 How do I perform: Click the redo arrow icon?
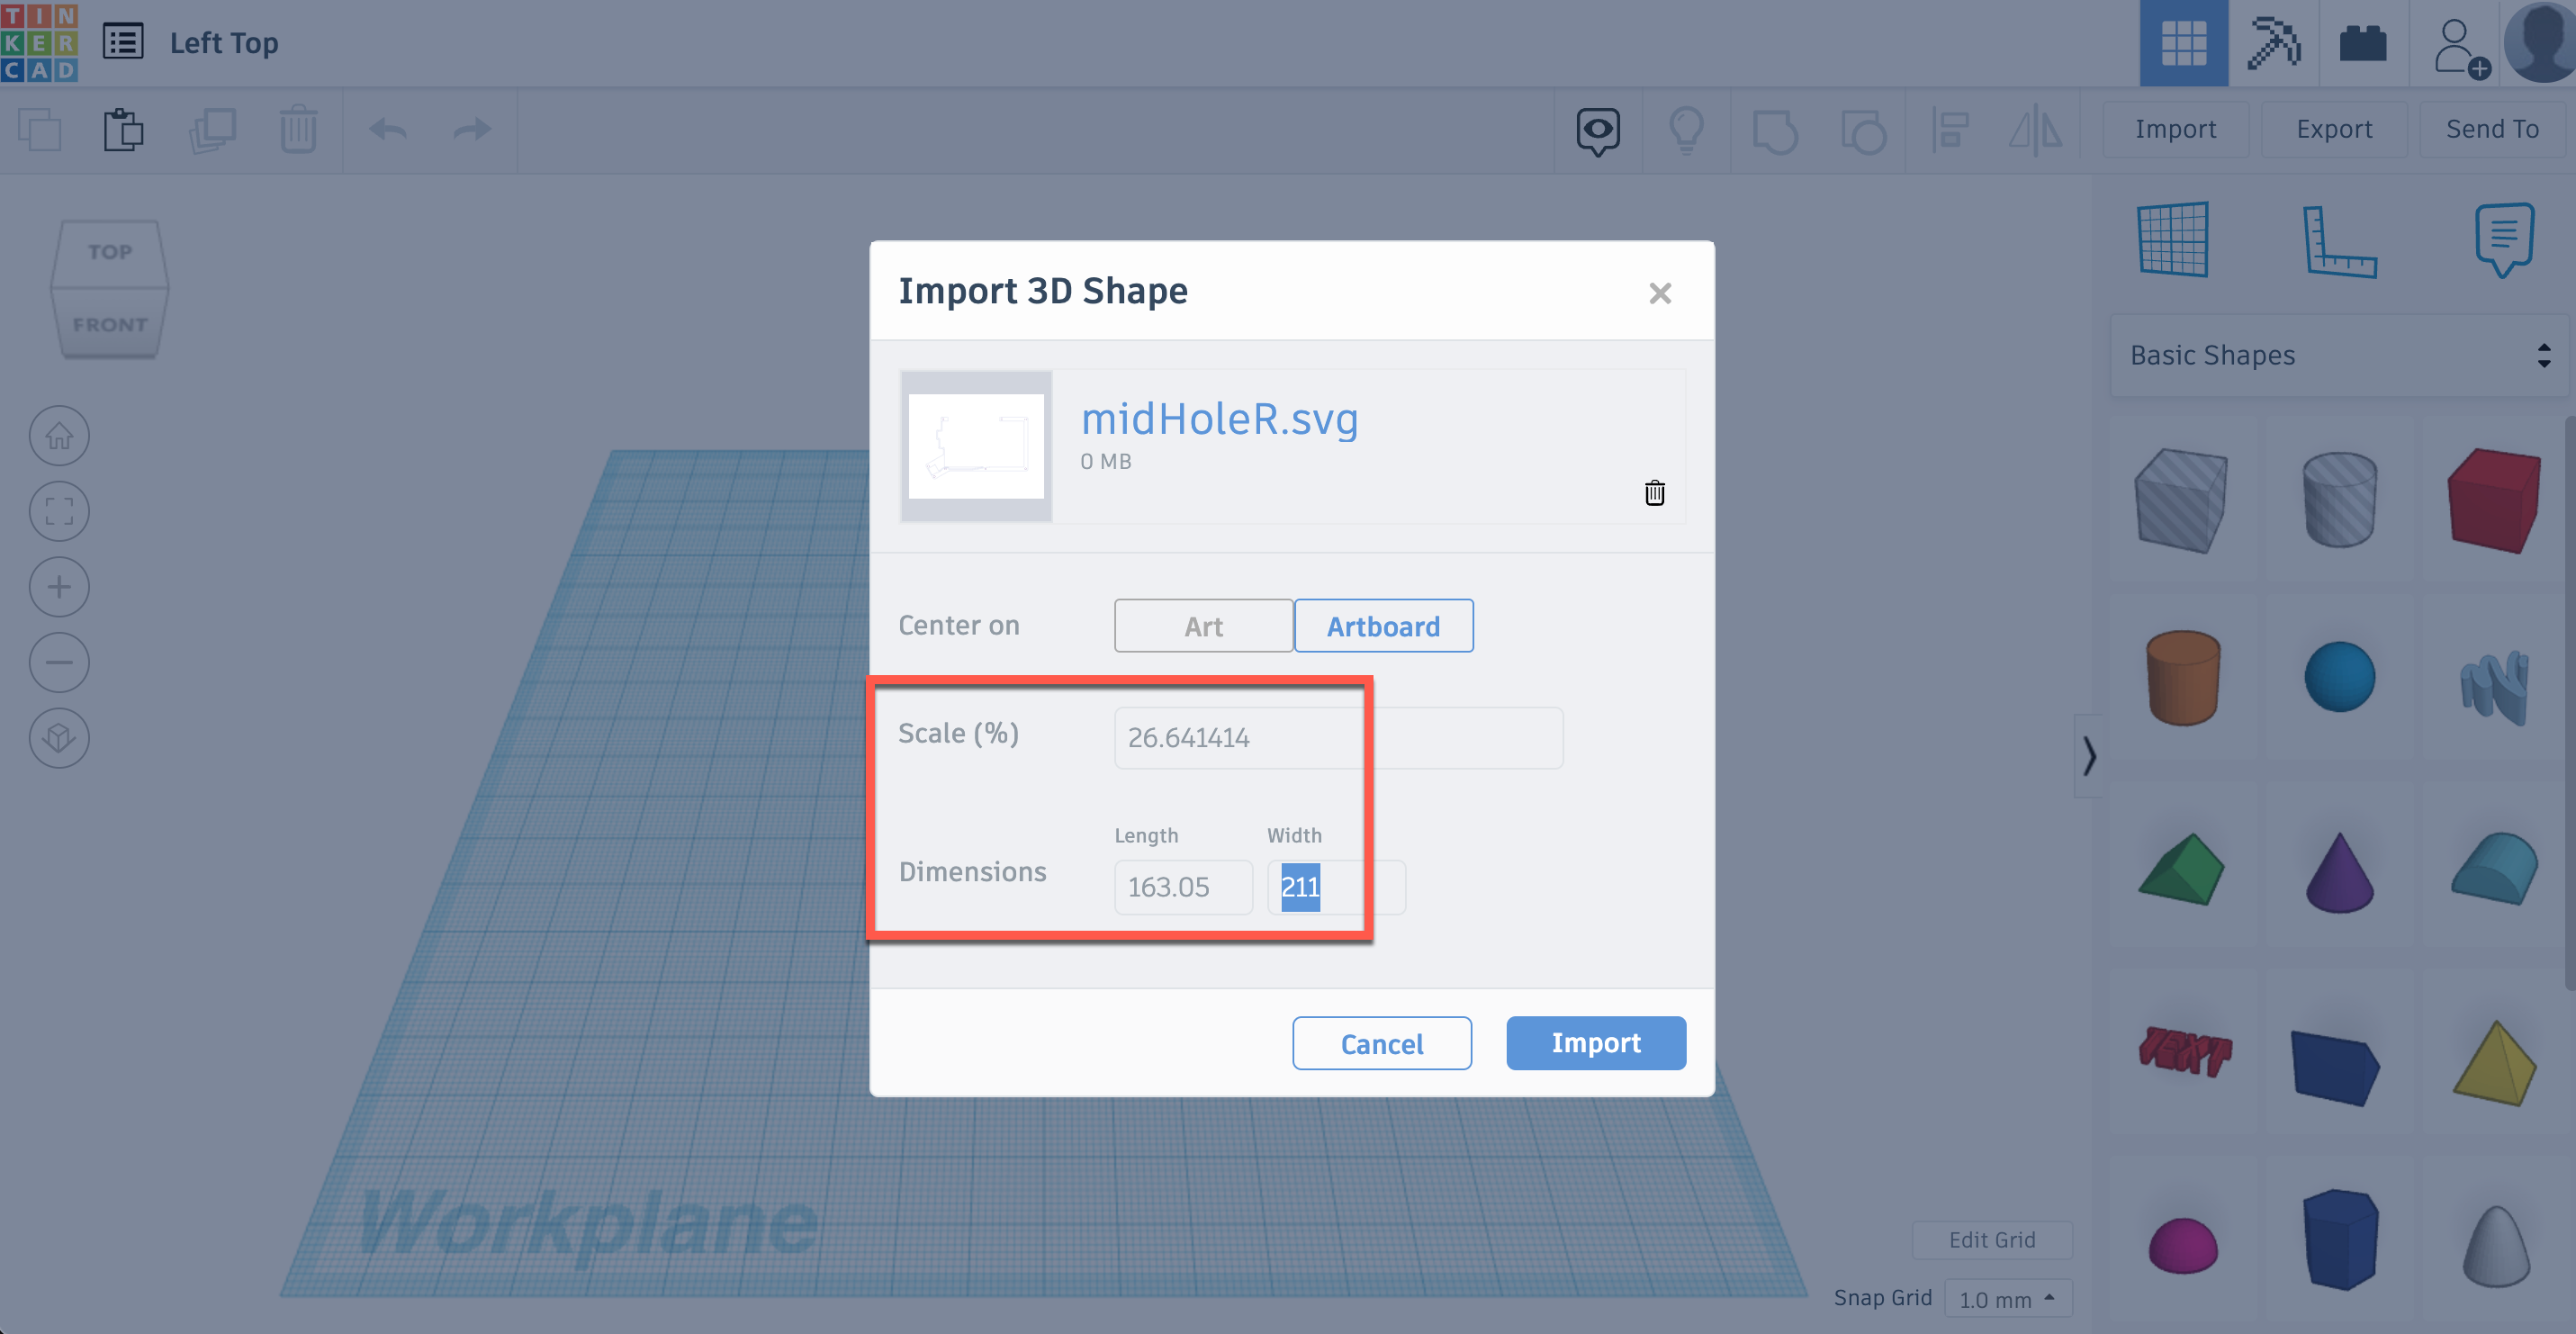(x=473, y=128)
